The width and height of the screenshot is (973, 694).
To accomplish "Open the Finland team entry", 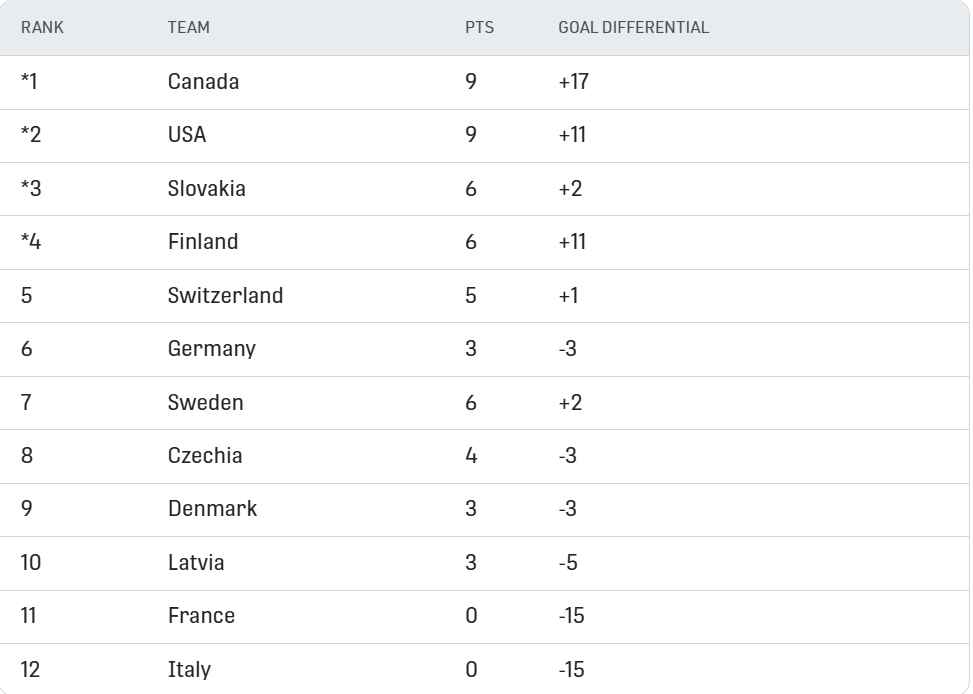I will coord(203,242).
